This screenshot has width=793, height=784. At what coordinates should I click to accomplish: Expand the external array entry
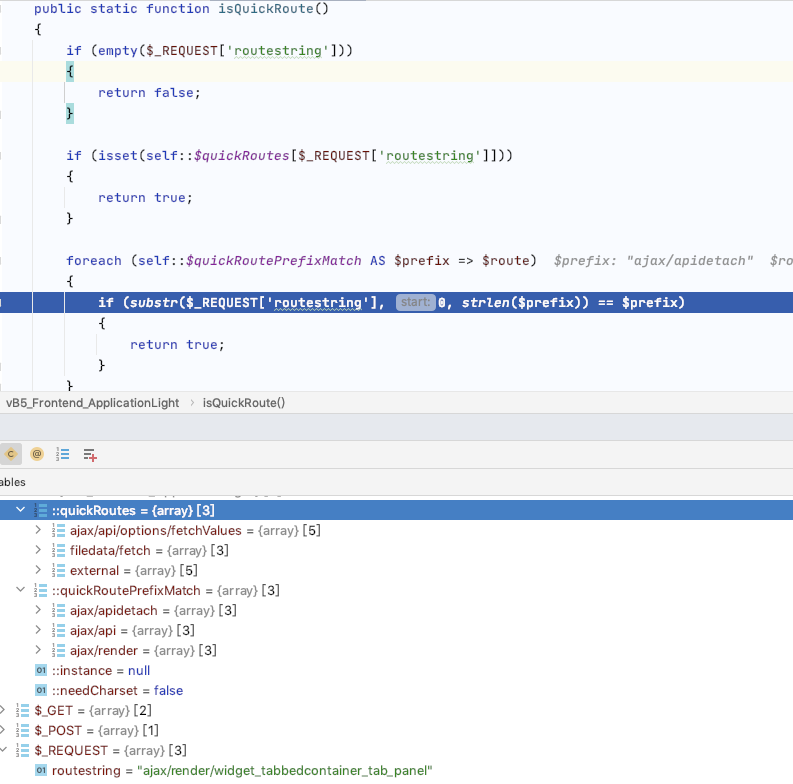click(x=39, y=570)
